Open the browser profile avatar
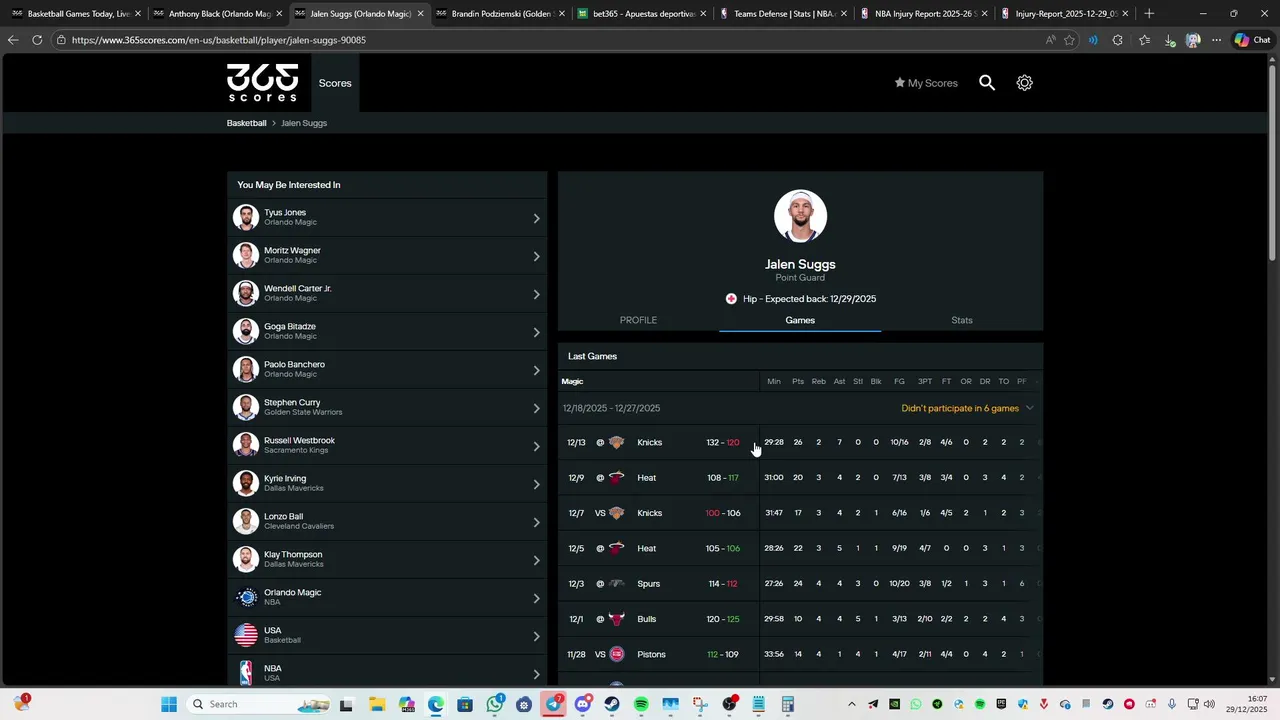 point(1193,40)
